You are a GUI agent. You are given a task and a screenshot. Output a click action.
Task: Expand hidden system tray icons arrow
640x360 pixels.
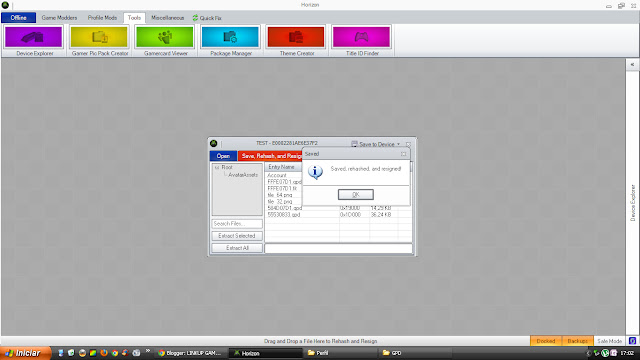point(588,353)
